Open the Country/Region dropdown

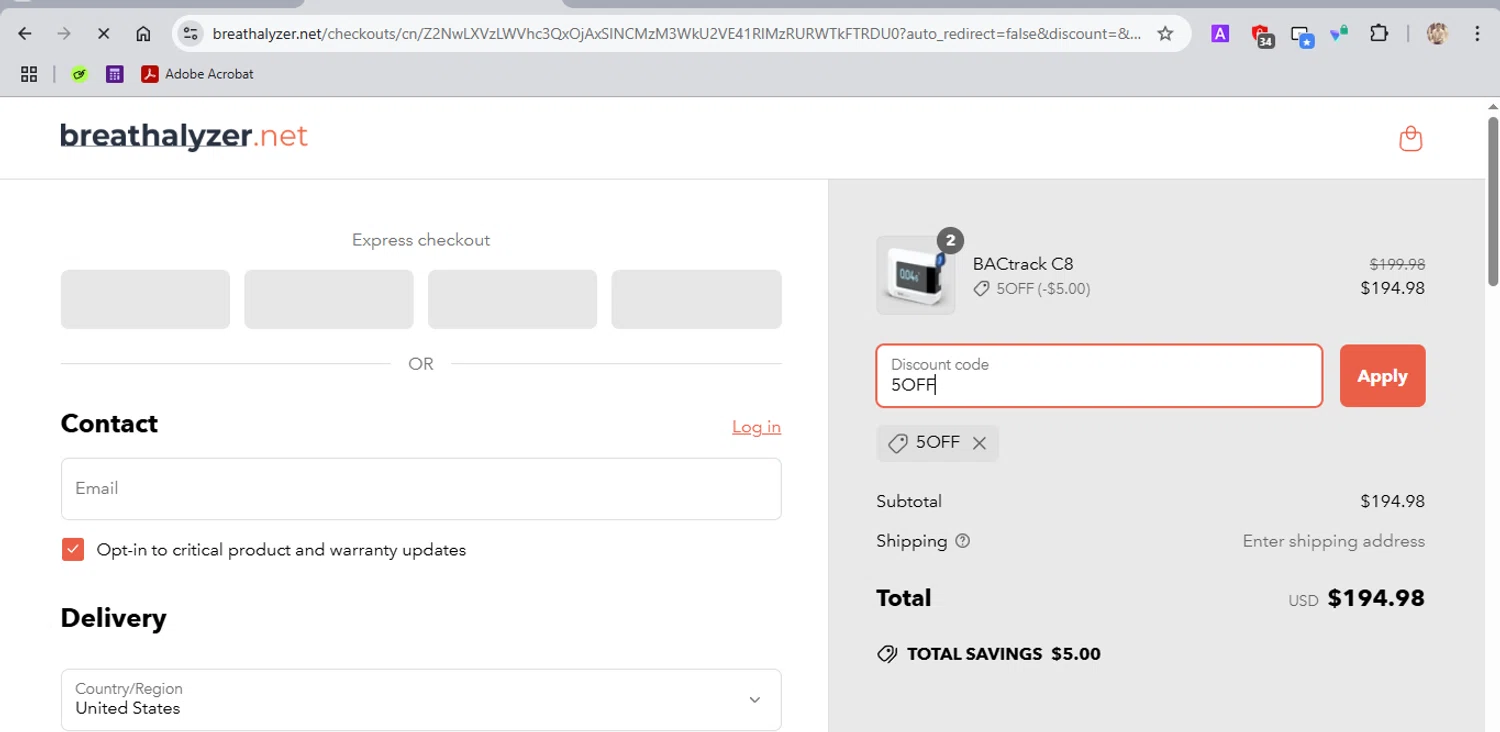click(421, 699)
